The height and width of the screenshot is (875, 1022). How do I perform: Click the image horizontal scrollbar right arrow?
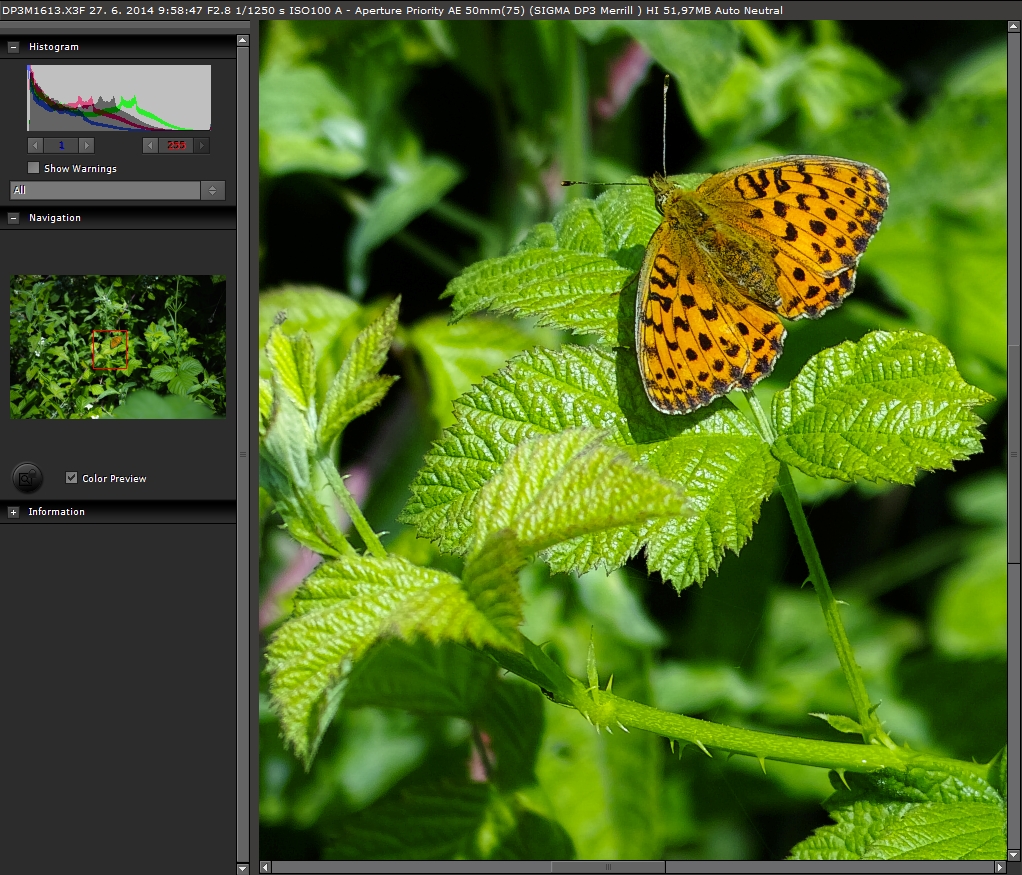click(1000, 867)
